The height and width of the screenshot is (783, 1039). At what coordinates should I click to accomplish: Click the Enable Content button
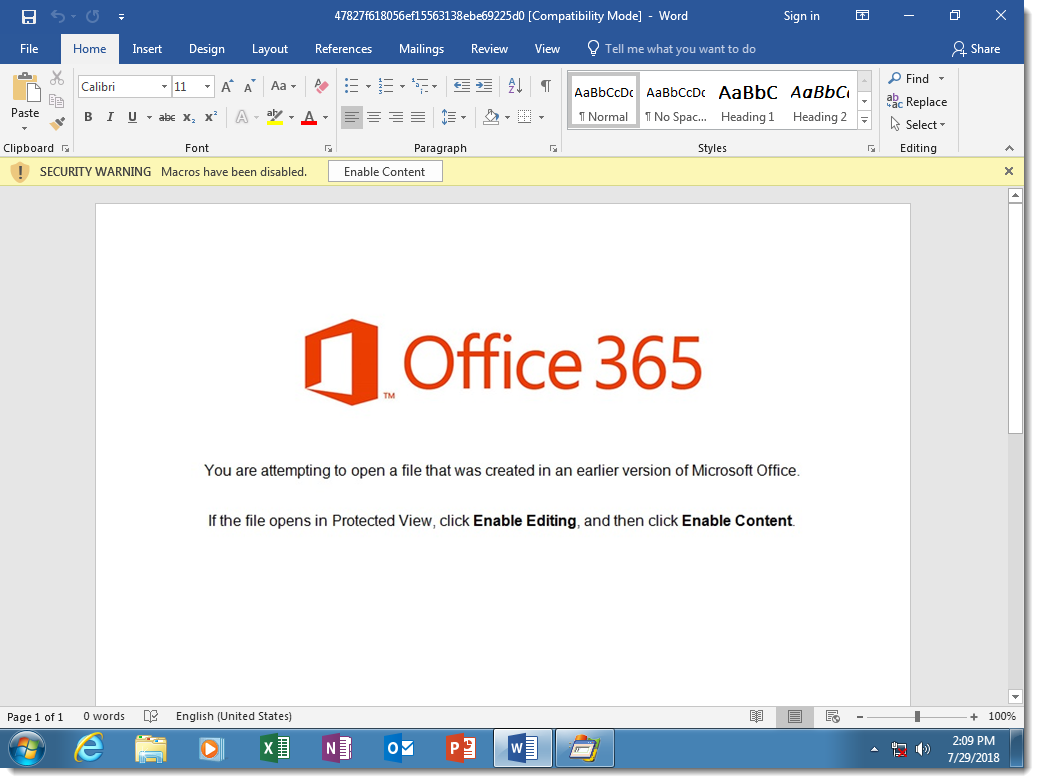tap(385, 172)
